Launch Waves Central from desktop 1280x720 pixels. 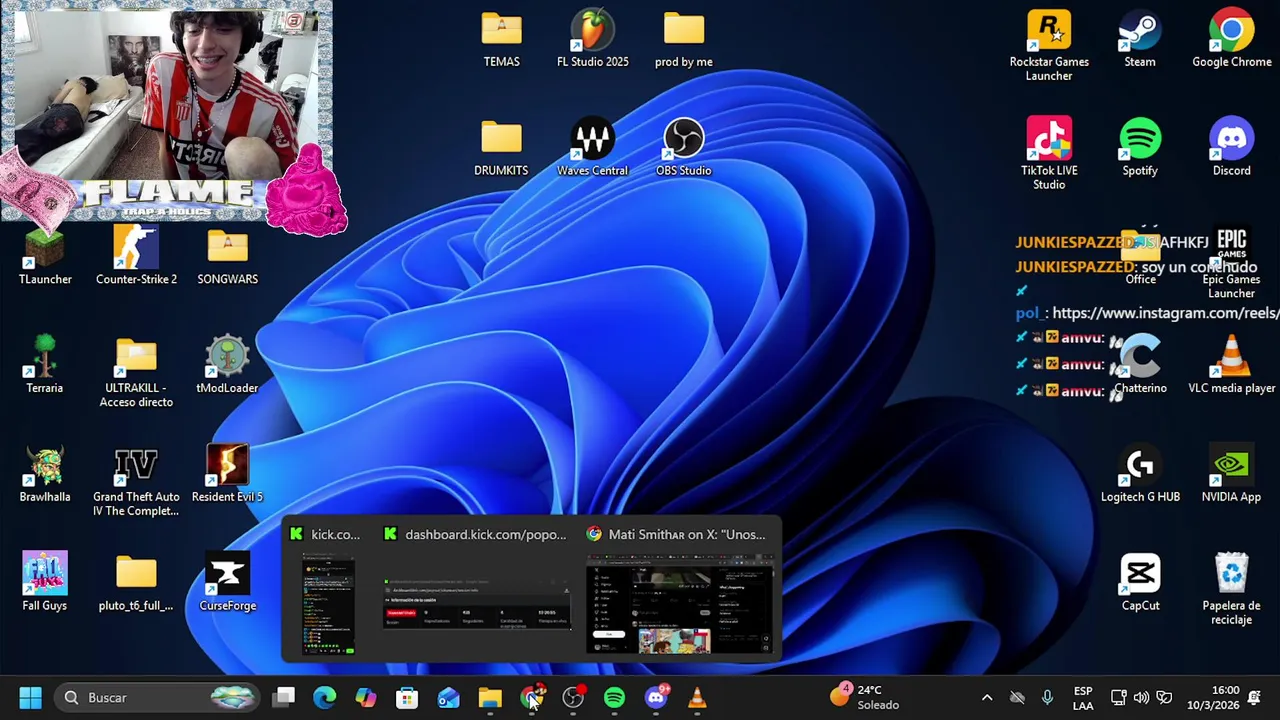[592, 149]
